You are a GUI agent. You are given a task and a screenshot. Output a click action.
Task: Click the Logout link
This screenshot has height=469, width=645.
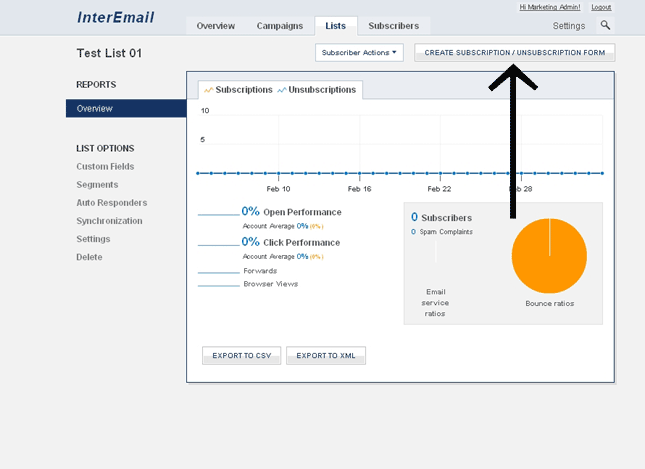point(601,7)
